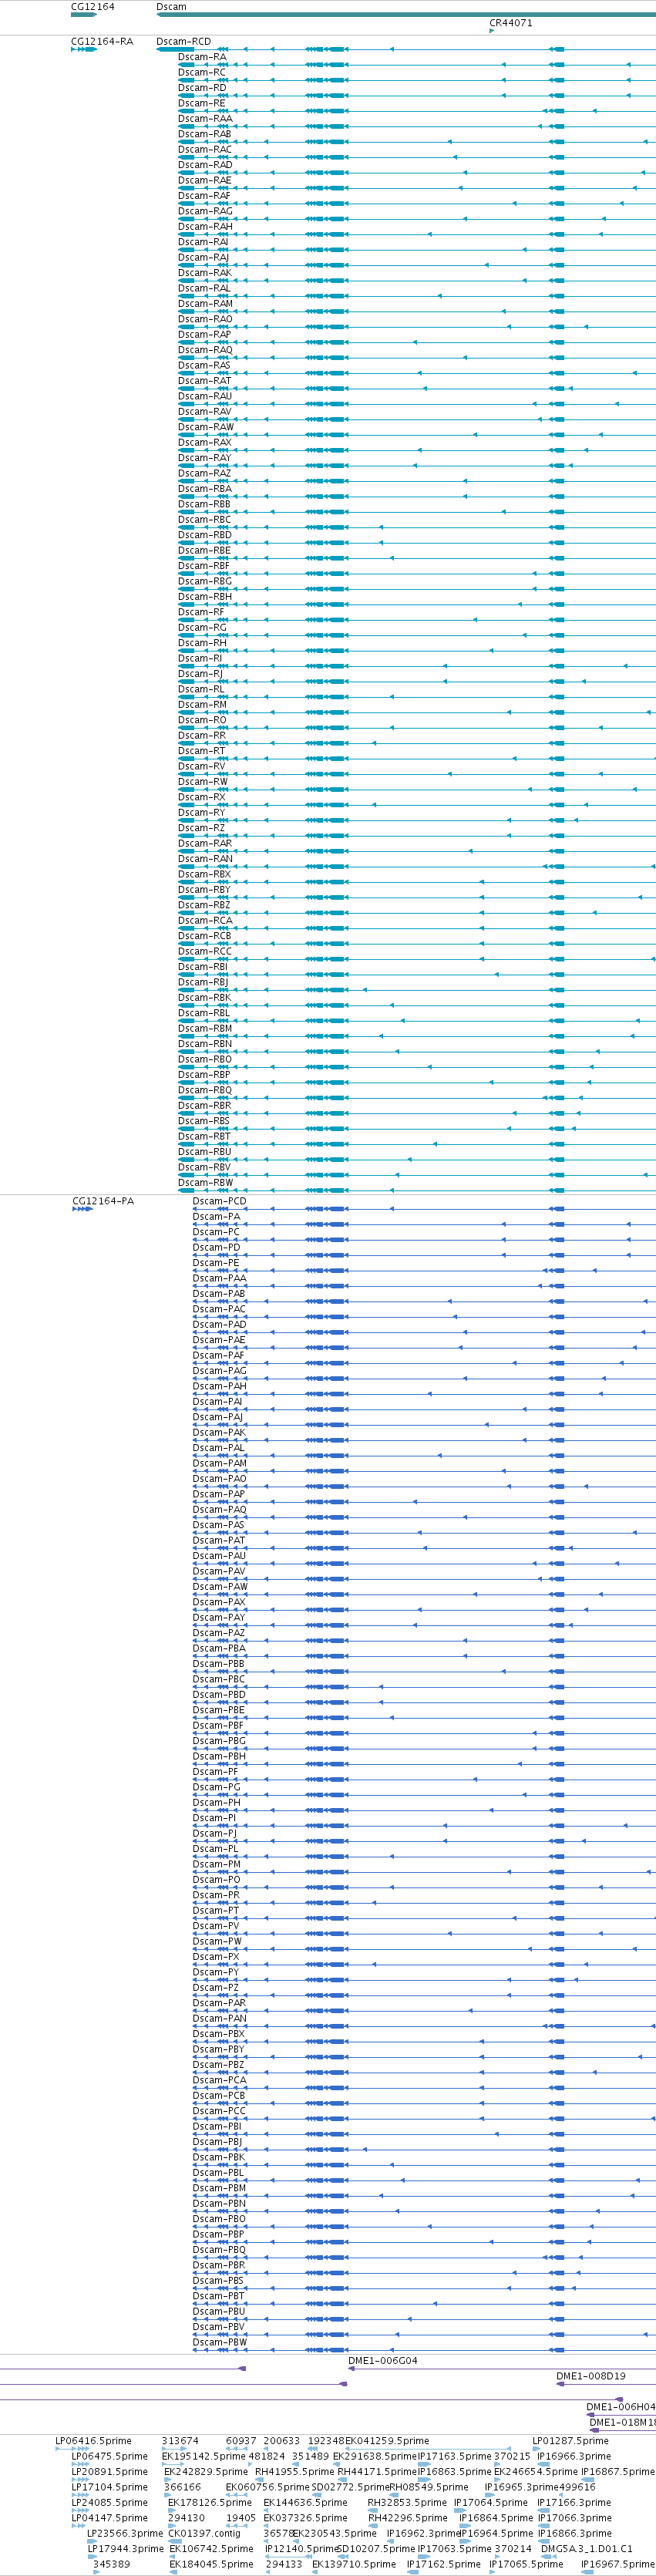Click protein Dscam-PD
The height and width of the screenshot is (2576, 656).
[216, 1247]
